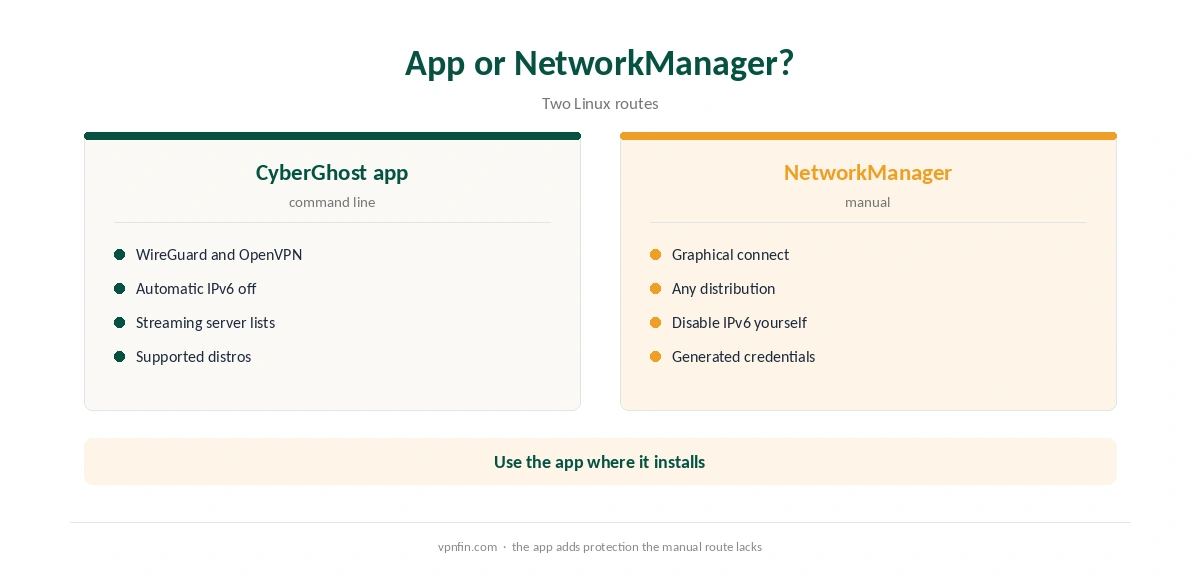The width and height of the screenshot is (1200, 576).
Task: Click orange bullet beside 'Generated credentials'
Action: [x=656, y=357]
